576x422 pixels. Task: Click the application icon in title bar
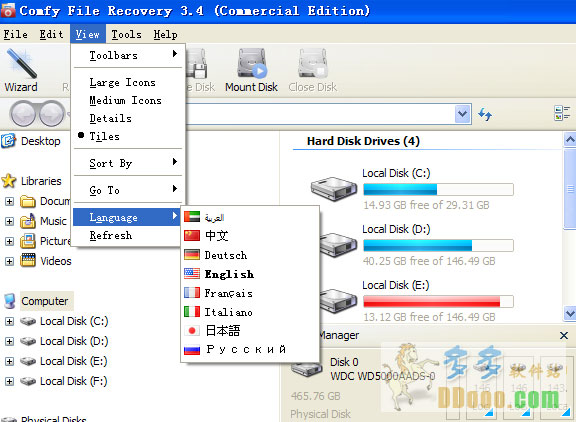tap(8, 10)
